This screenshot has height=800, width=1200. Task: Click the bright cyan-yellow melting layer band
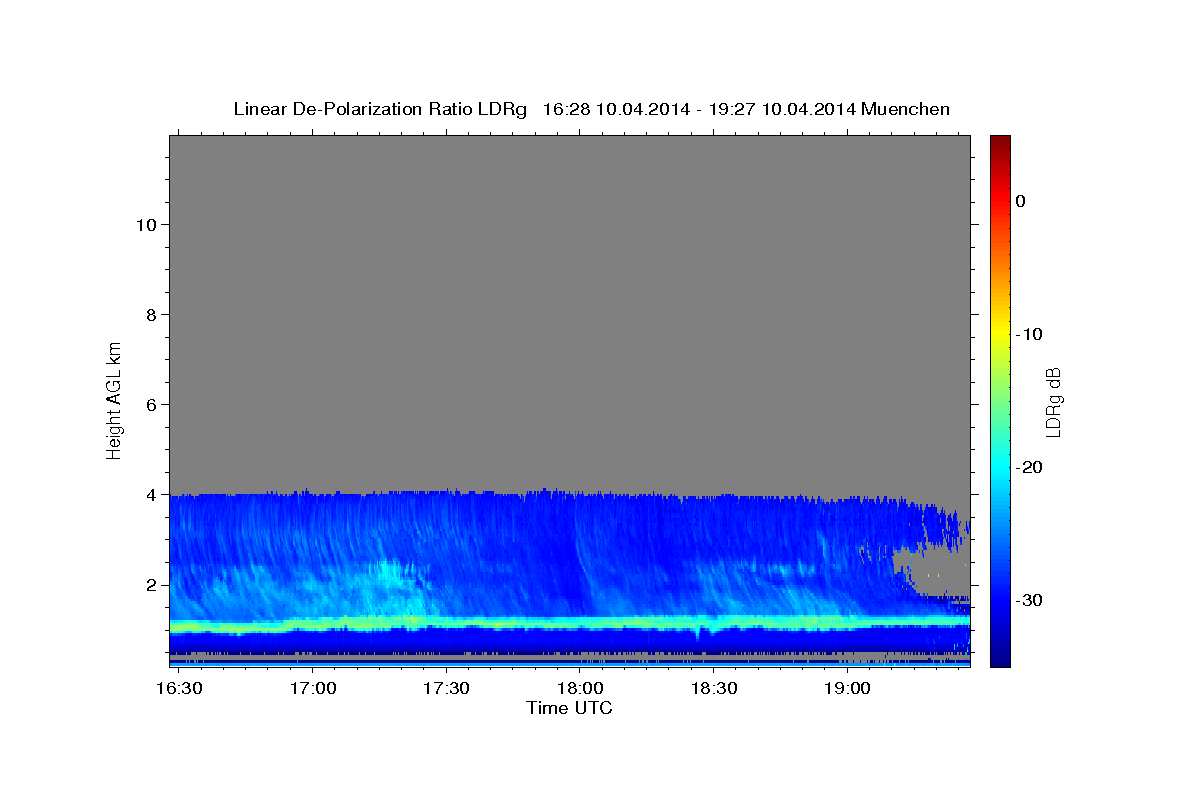click(569, 624)
